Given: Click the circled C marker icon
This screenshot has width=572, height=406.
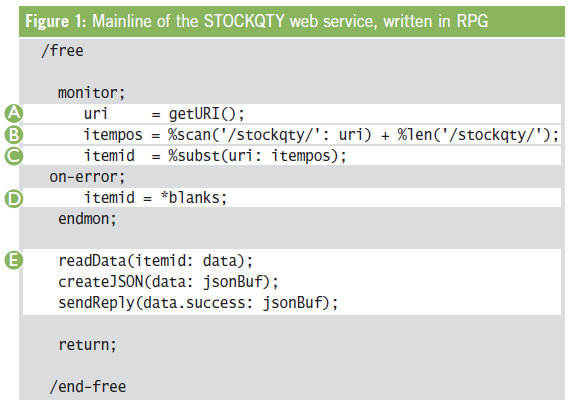Looking at the screenshot, I should tap(14, 156).
